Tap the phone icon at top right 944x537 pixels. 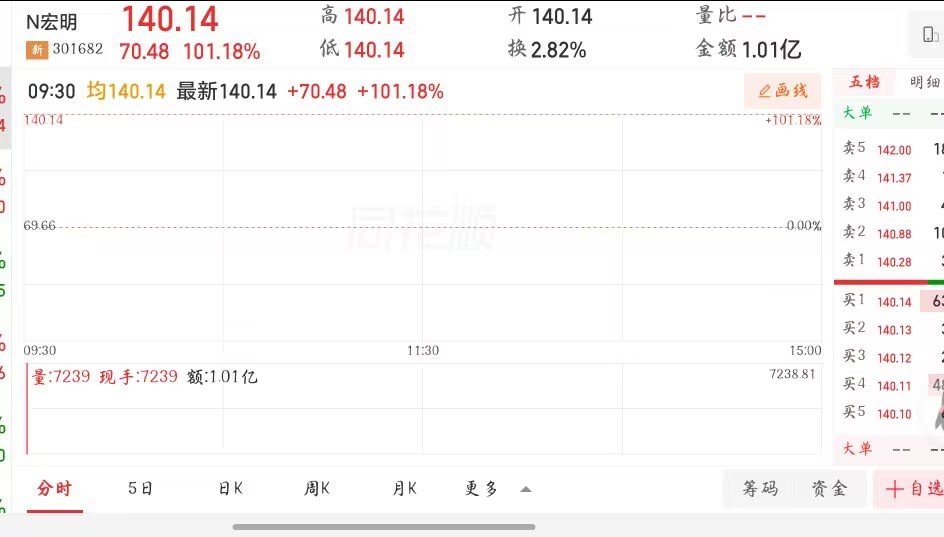click(x=929, y=36)
